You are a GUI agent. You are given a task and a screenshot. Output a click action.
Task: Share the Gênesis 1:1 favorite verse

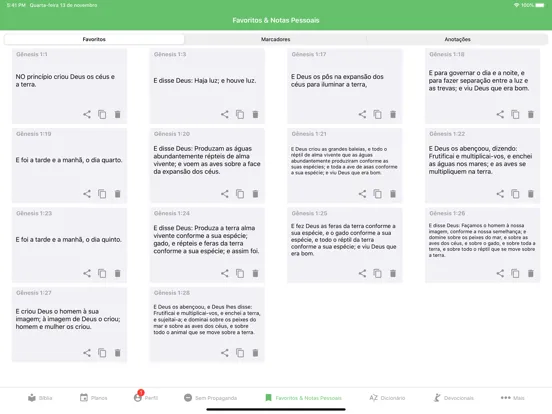click(x=87, y=114)
